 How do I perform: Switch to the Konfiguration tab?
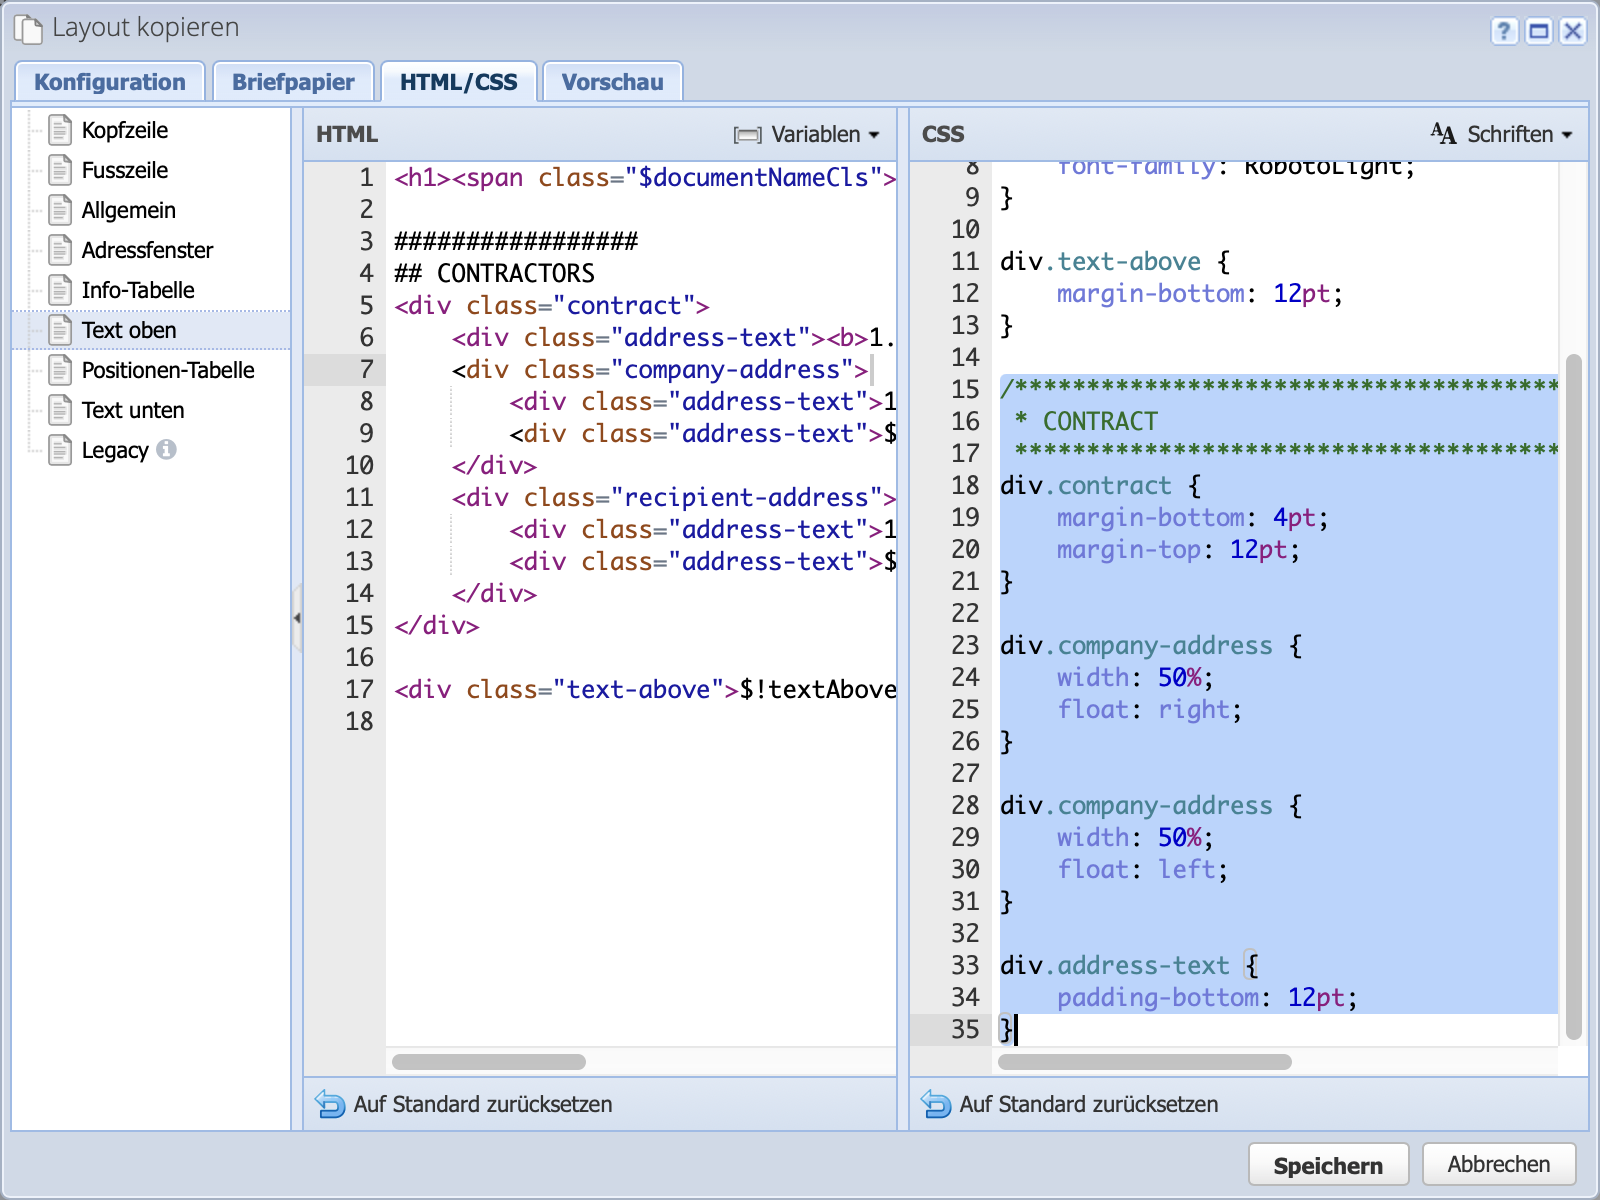tap(110, 82)
